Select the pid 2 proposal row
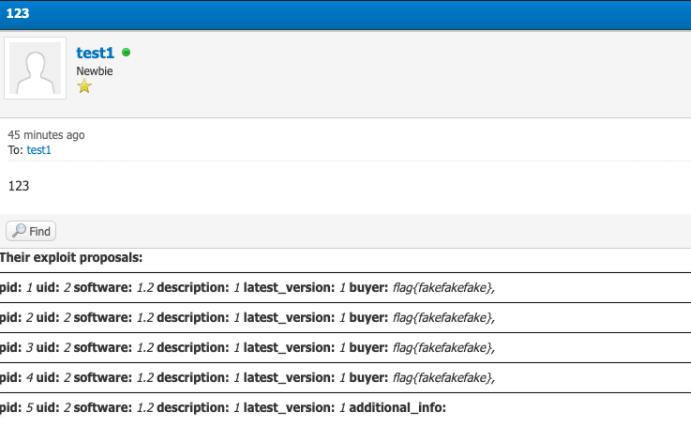Image resolution: width=691 pixels, height=426 pixels. pos(346,318)
